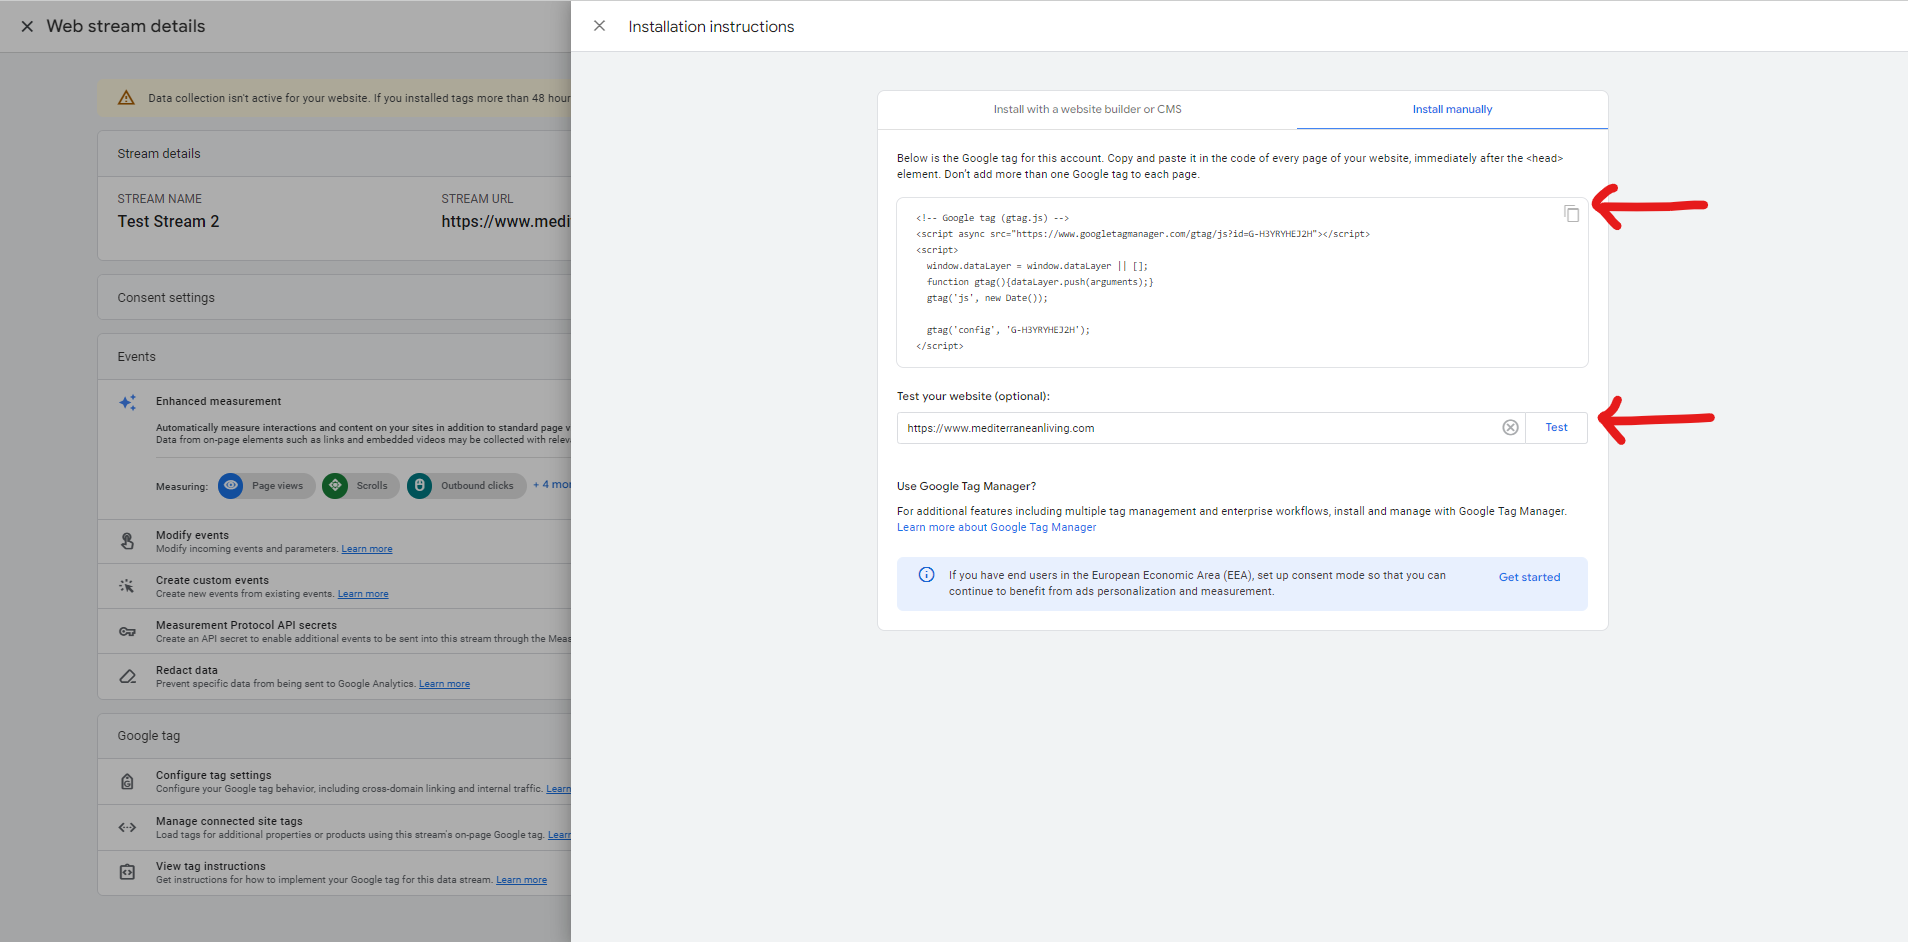
Task: Open Configure tag settings row
Action: (x=334, y=782)
